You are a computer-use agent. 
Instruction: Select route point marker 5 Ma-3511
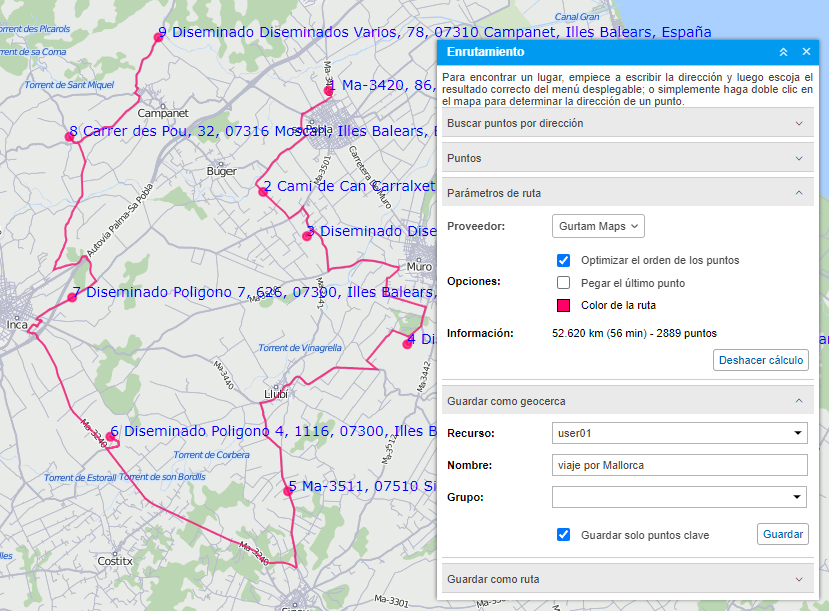point(288,491)
